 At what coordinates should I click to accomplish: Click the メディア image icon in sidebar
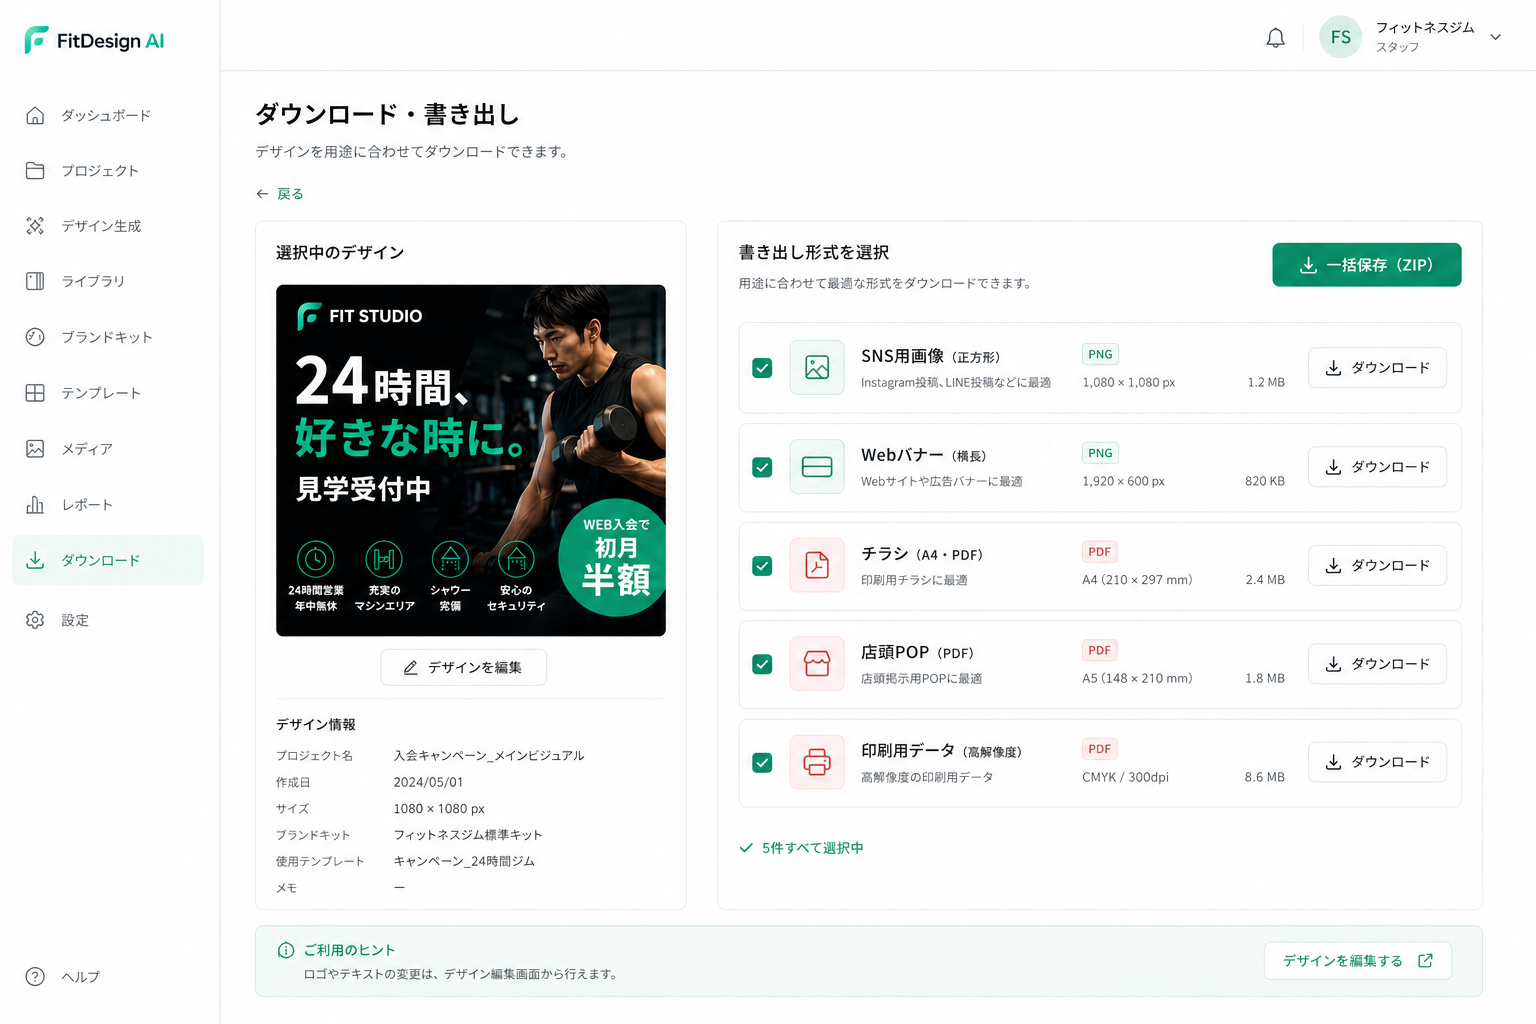pyautogui.click(x=35, y=449)
